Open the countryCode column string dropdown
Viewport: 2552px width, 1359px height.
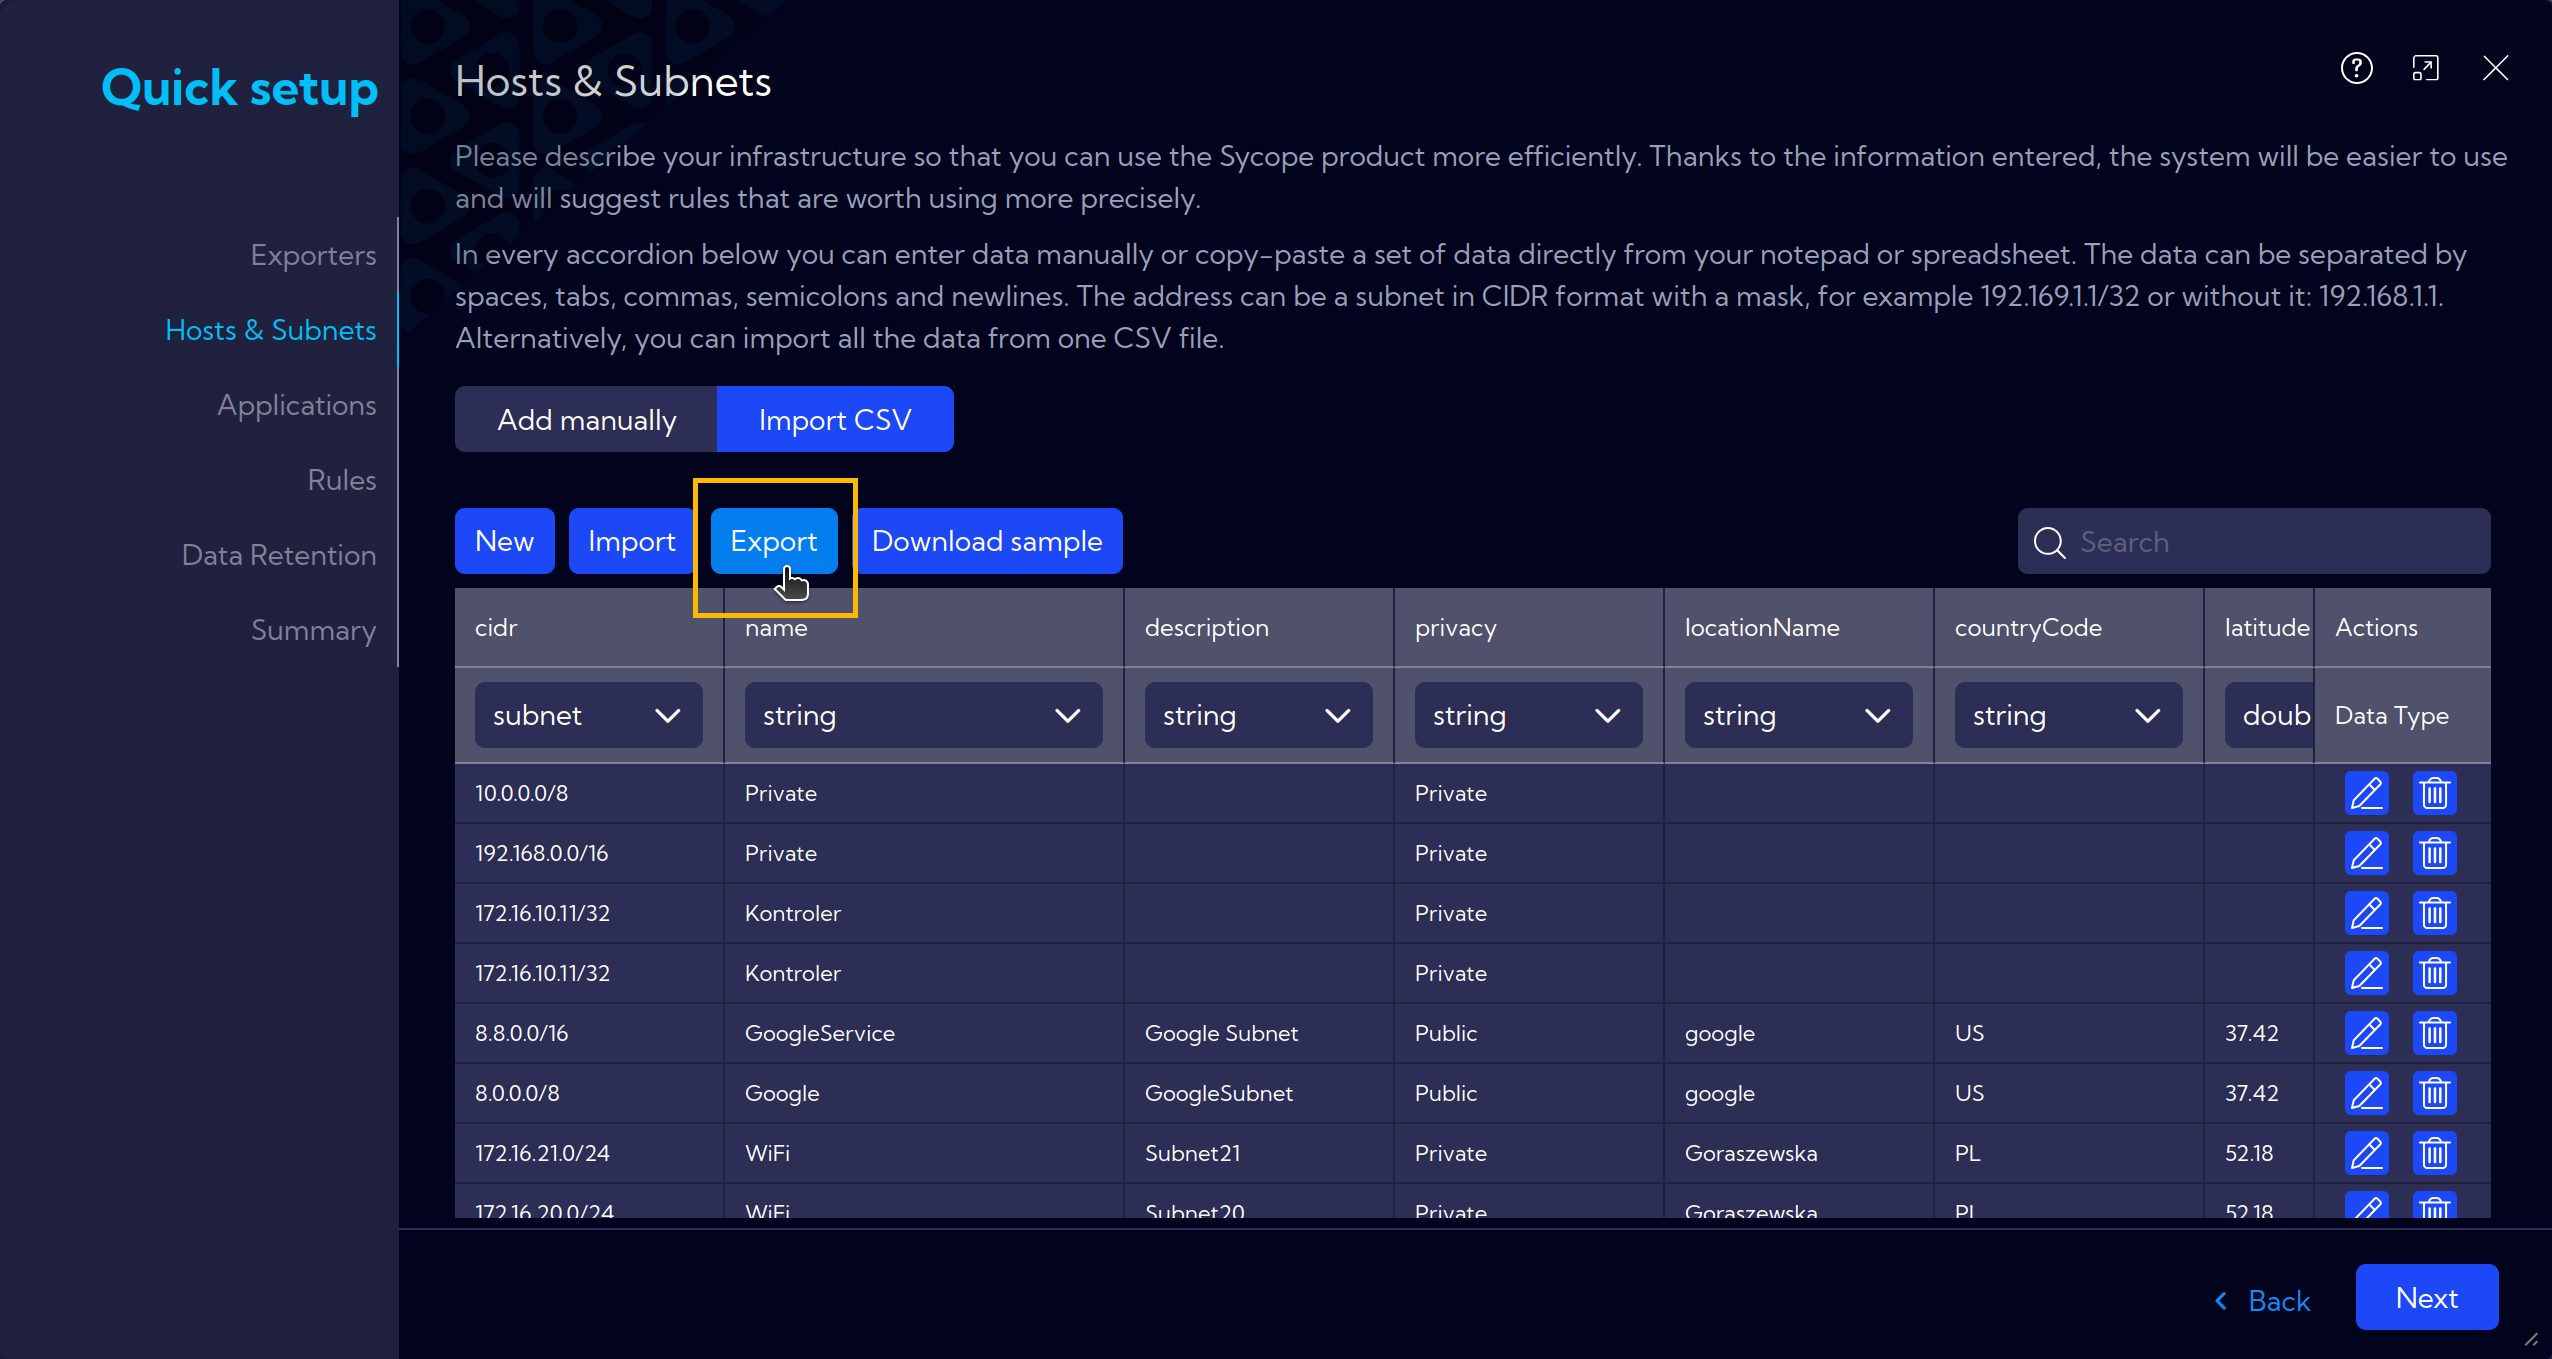(x=2068, y=715)
